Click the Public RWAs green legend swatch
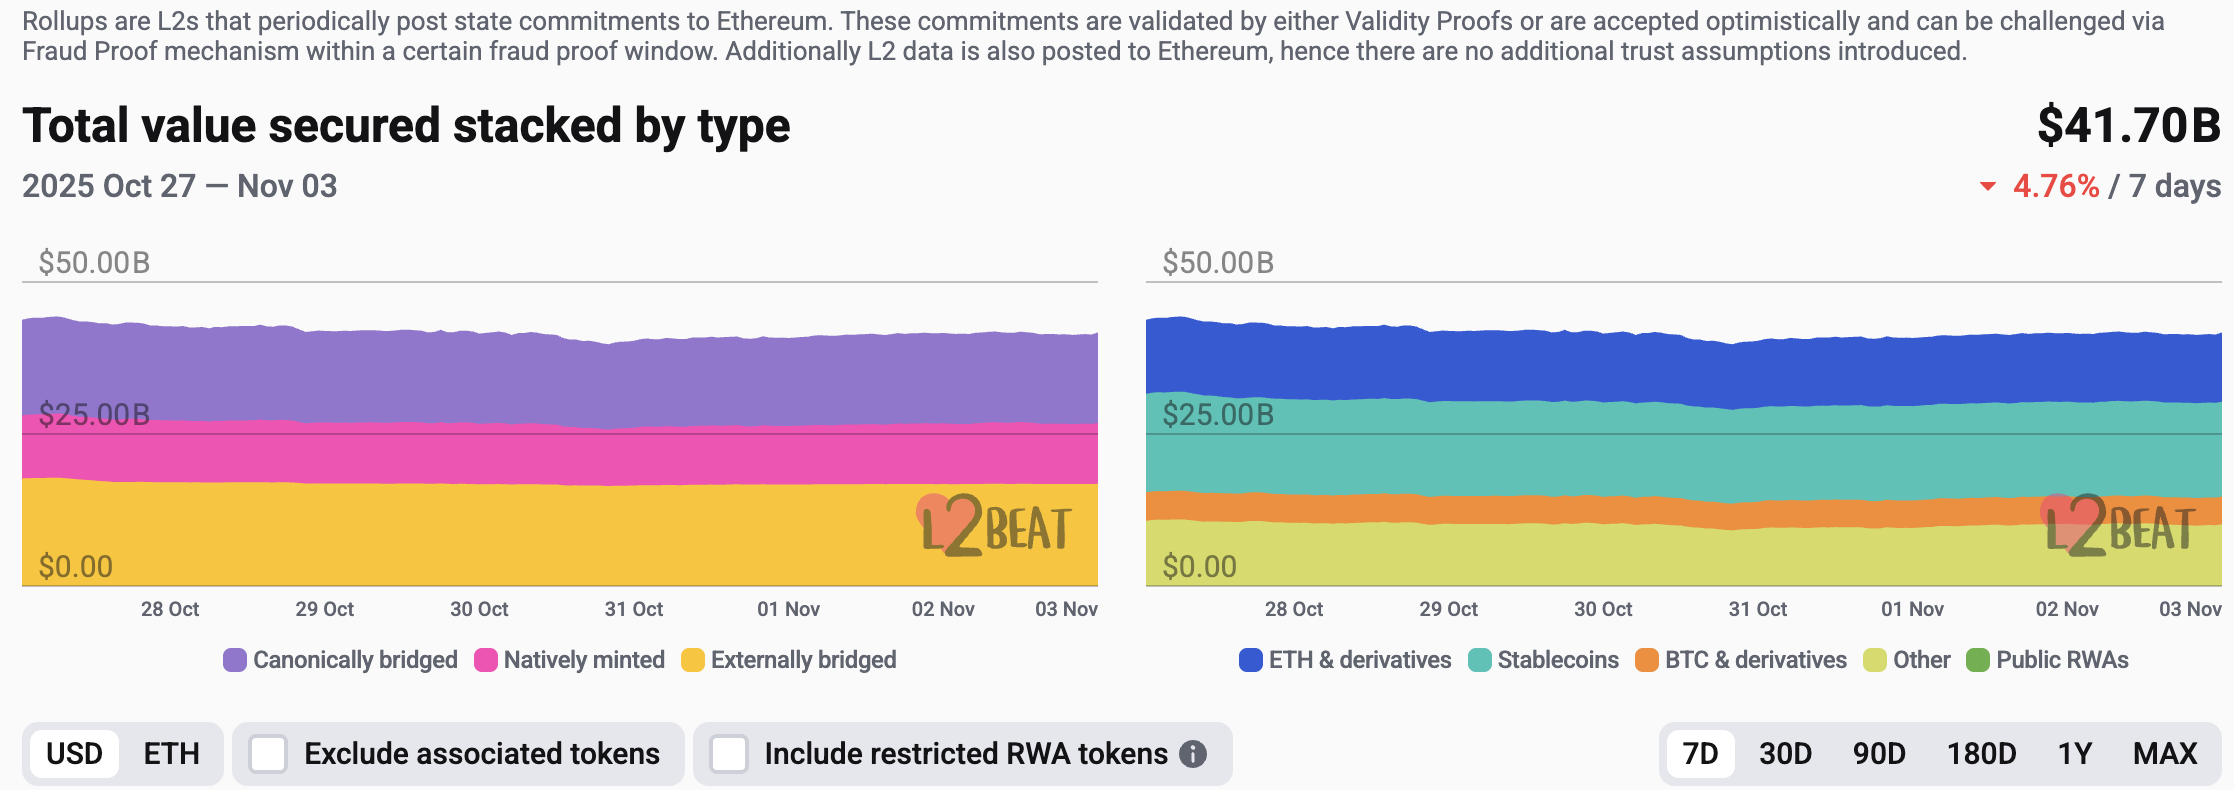 click(x=1978, y=660)
